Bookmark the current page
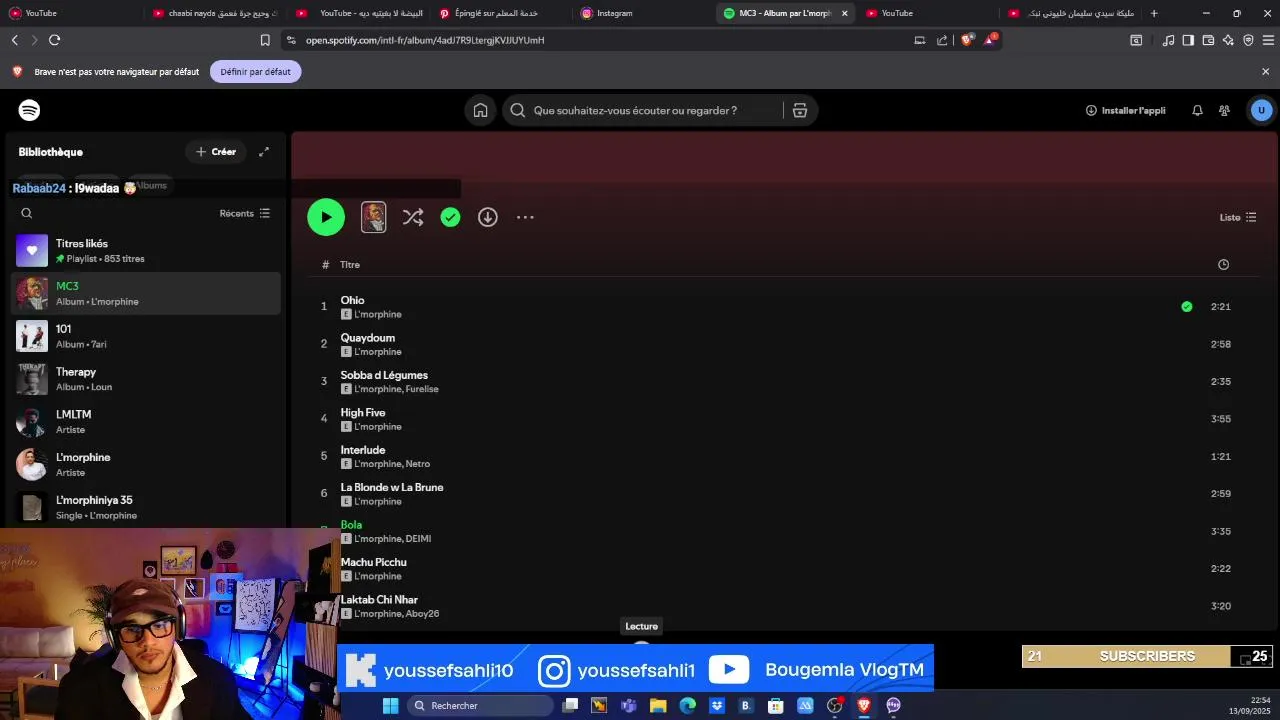Screen dimensions: 1280x720 click(x=265, y=40)
